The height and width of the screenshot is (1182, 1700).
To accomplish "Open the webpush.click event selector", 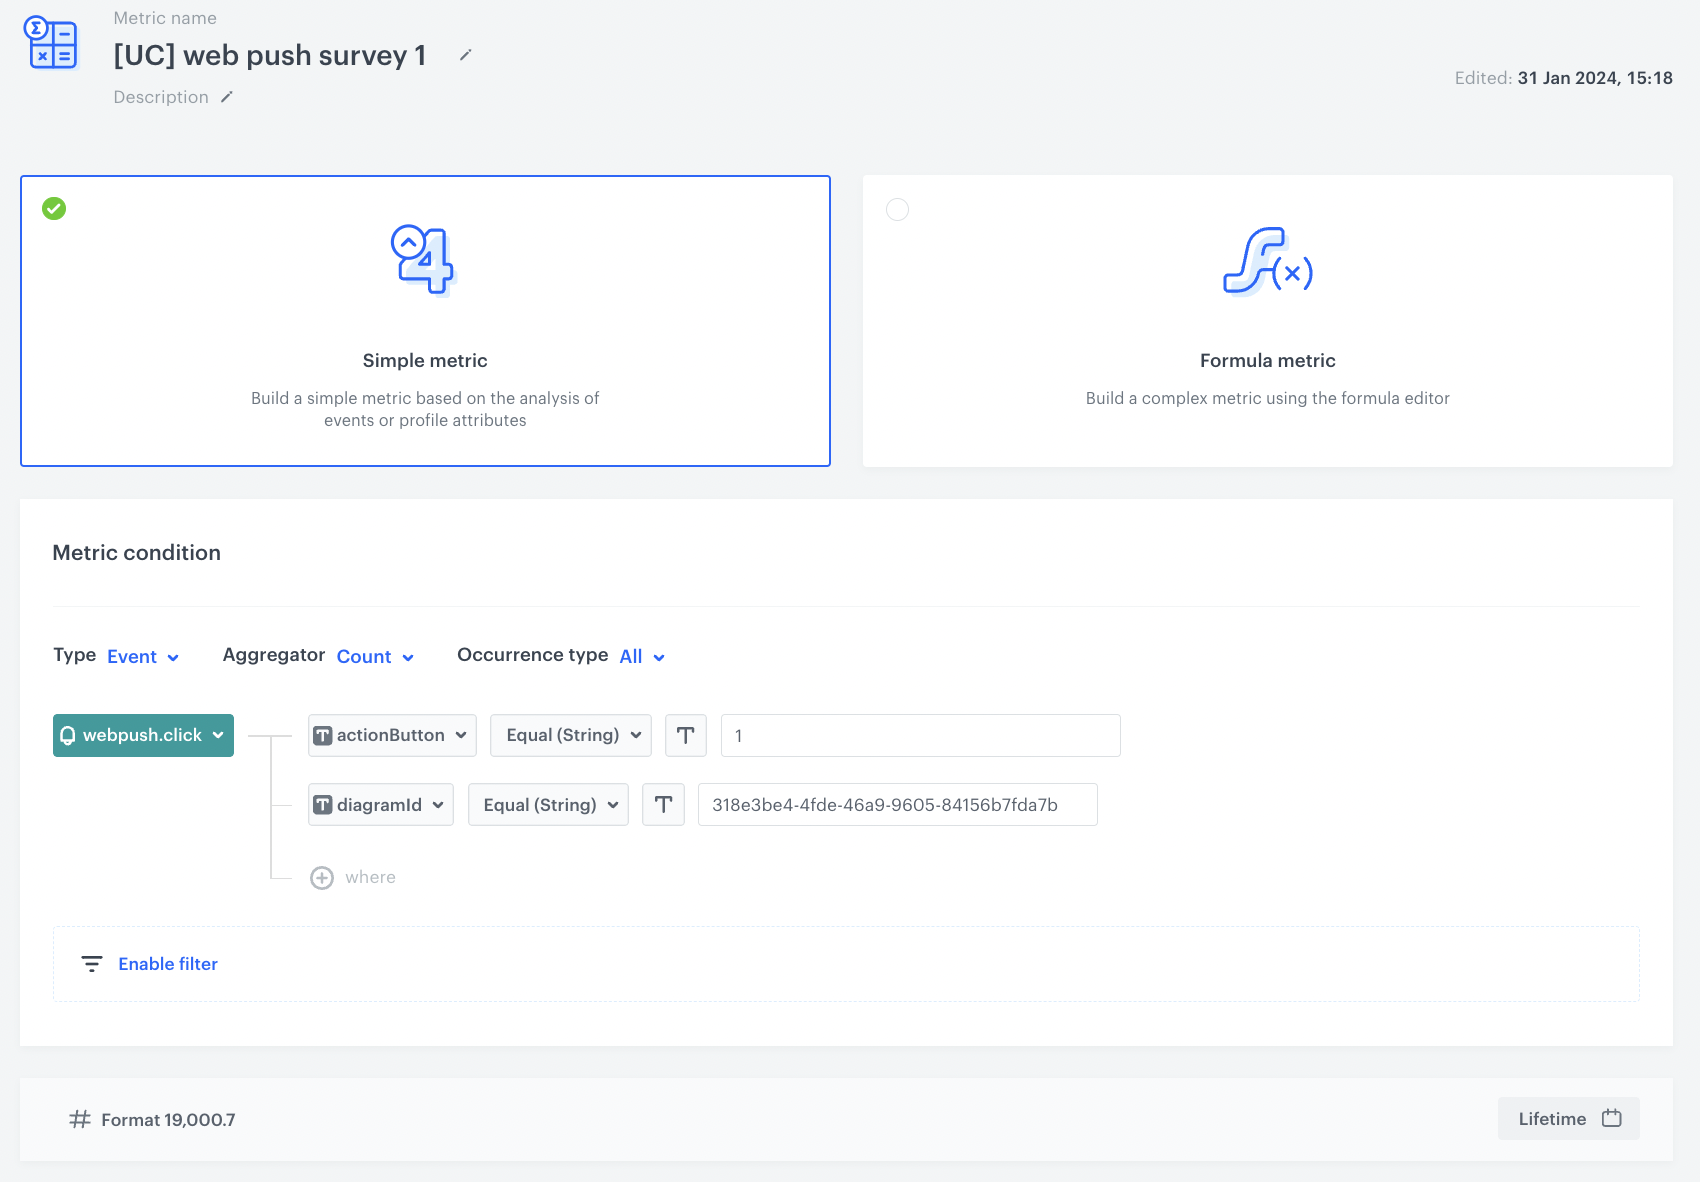I will pyautogui.click(x=143, y=736).
